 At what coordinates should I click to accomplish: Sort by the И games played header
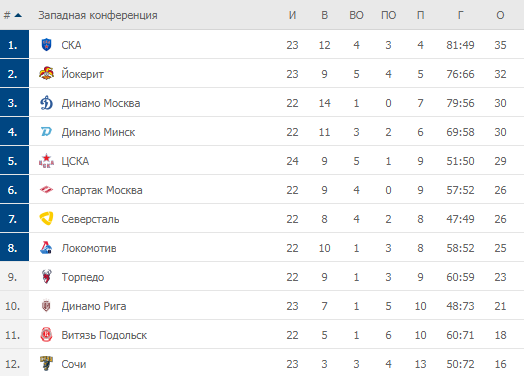292,15
